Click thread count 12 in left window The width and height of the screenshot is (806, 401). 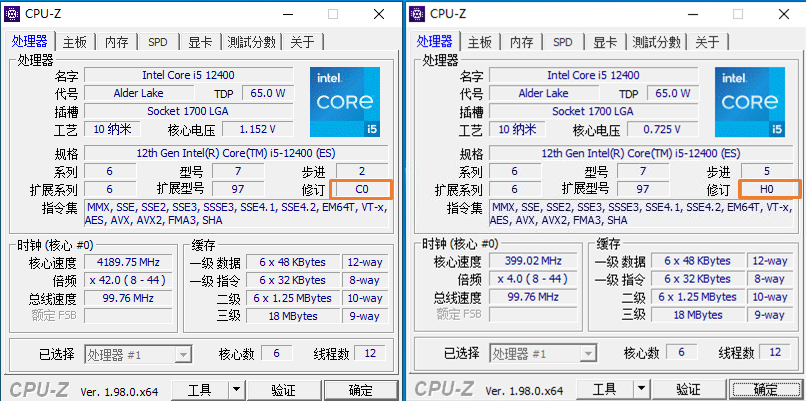pos(370,354)
